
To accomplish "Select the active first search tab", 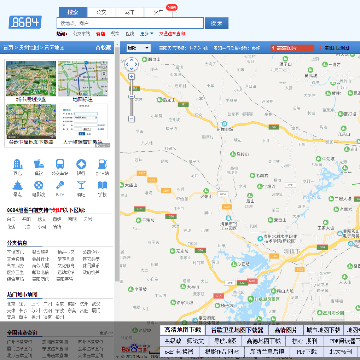I will click(73, 12).
